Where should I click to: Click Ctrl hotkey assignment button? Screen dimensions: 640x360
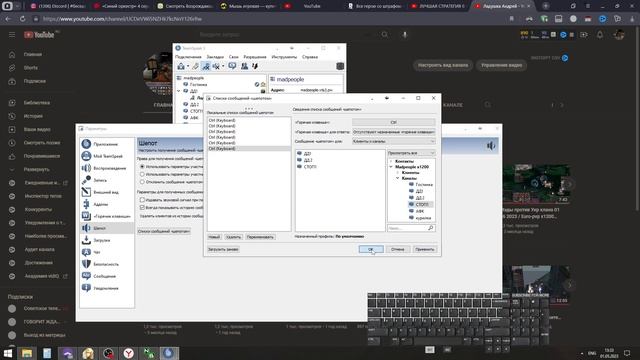coord(393,122)
